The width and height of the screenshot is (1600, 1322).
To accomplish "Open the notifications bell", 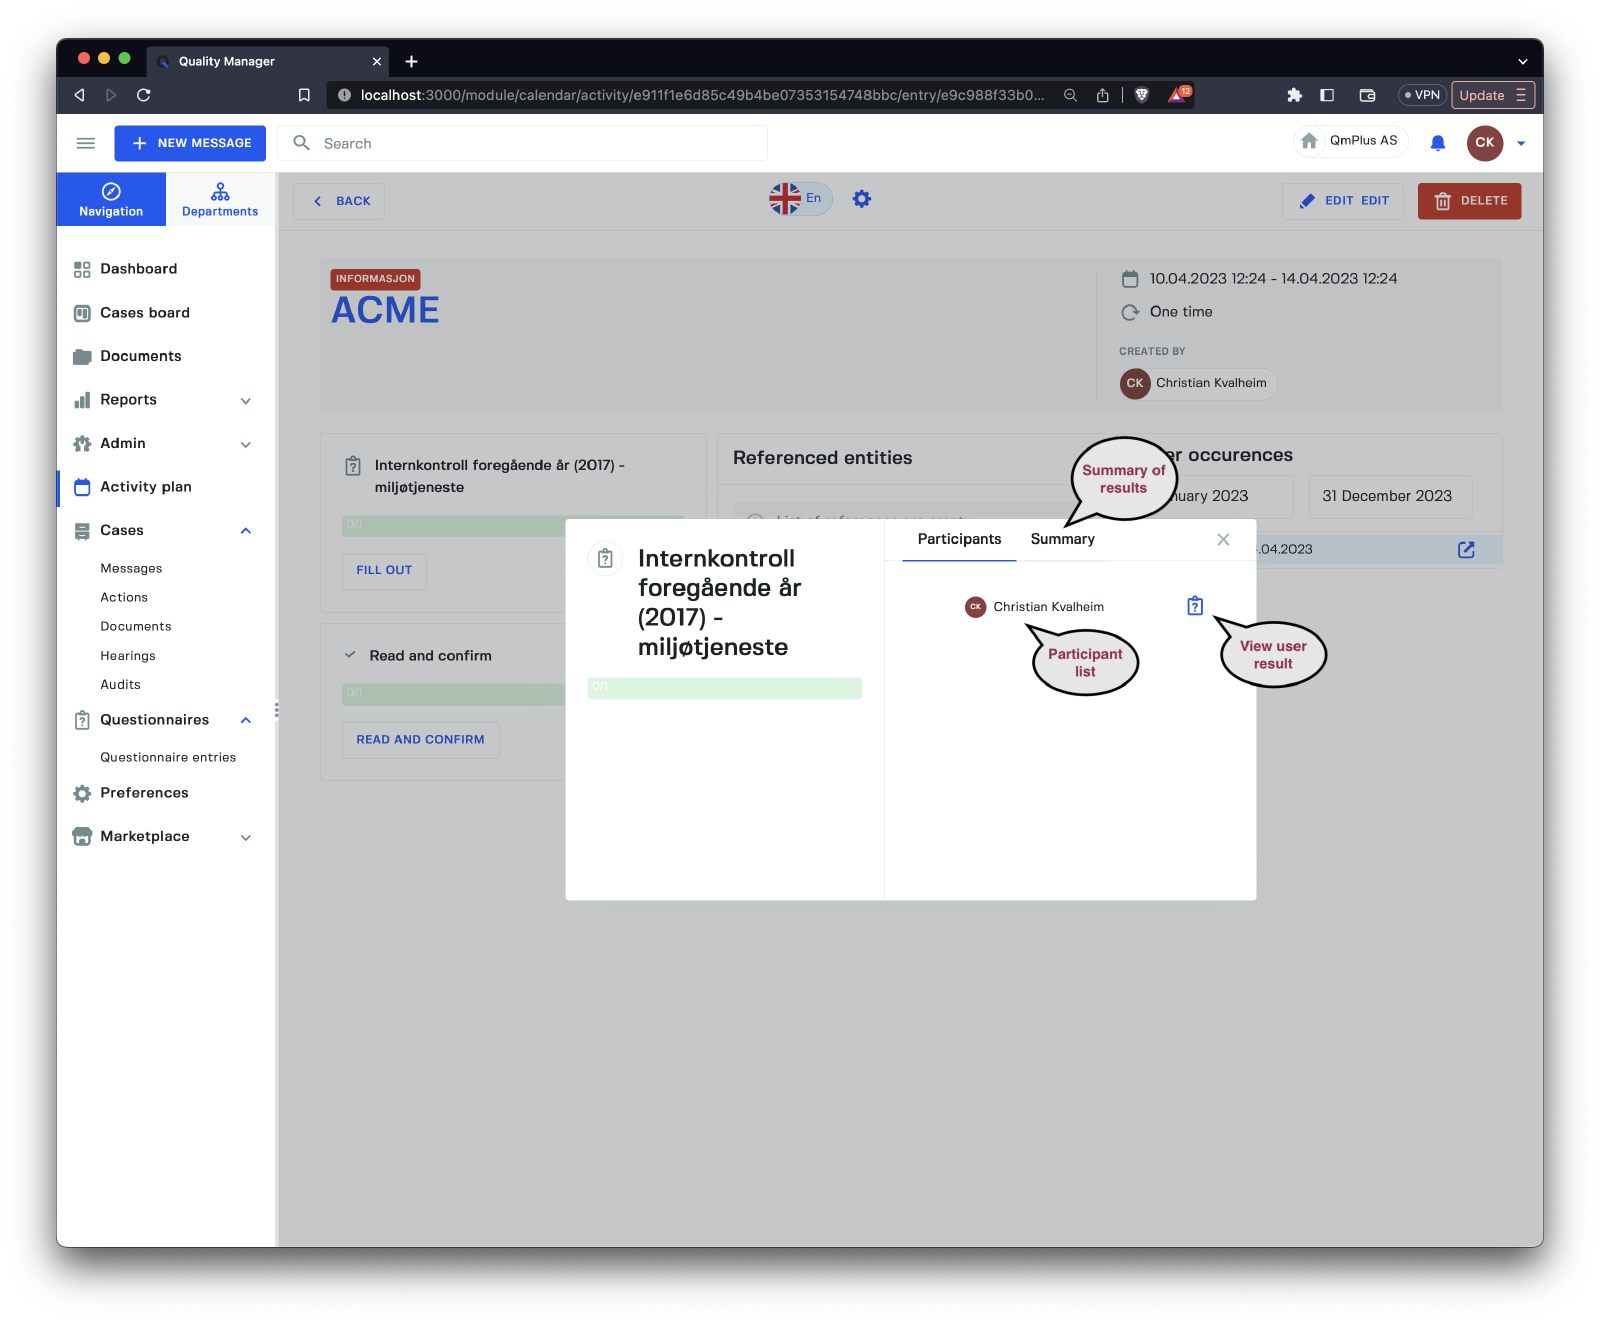I will 1437,143.
